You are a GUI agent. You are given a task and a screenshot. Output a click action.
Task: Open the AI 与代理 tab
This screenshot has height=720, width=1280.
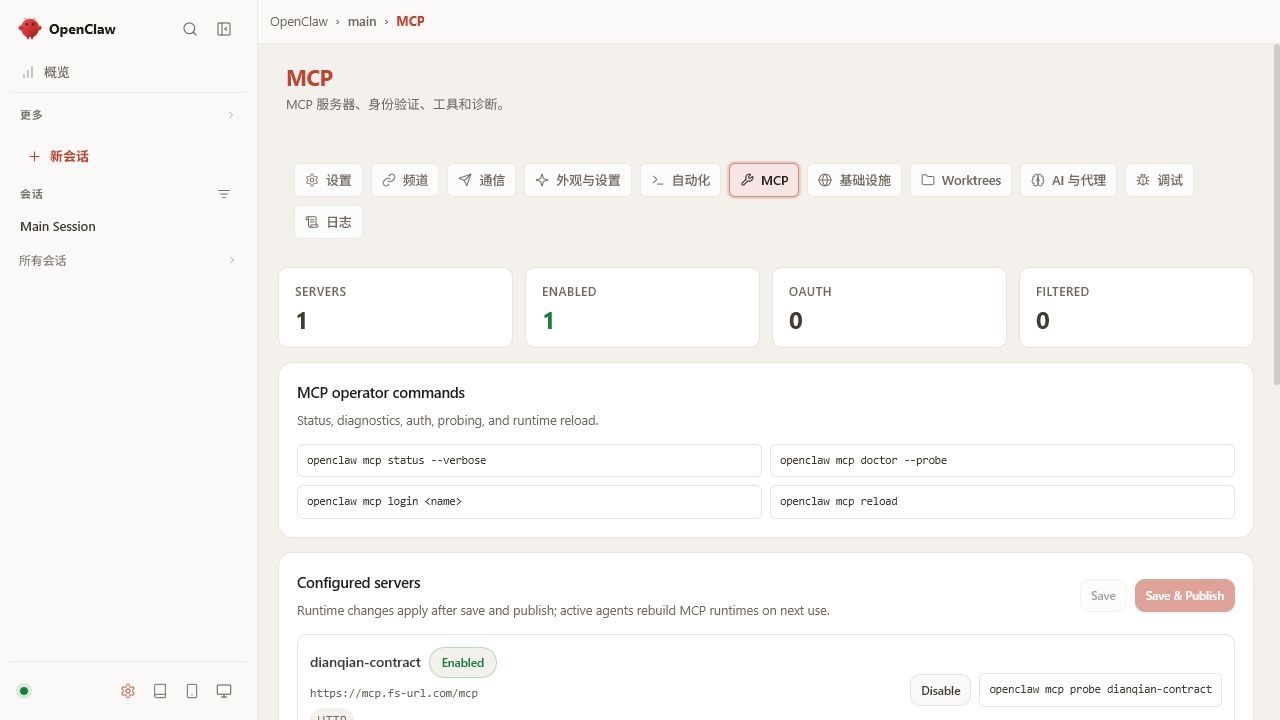tap(1068, 180)
